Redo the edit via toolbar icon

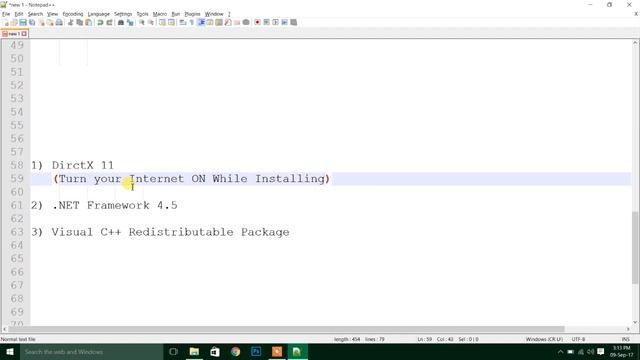click(109, 22)
